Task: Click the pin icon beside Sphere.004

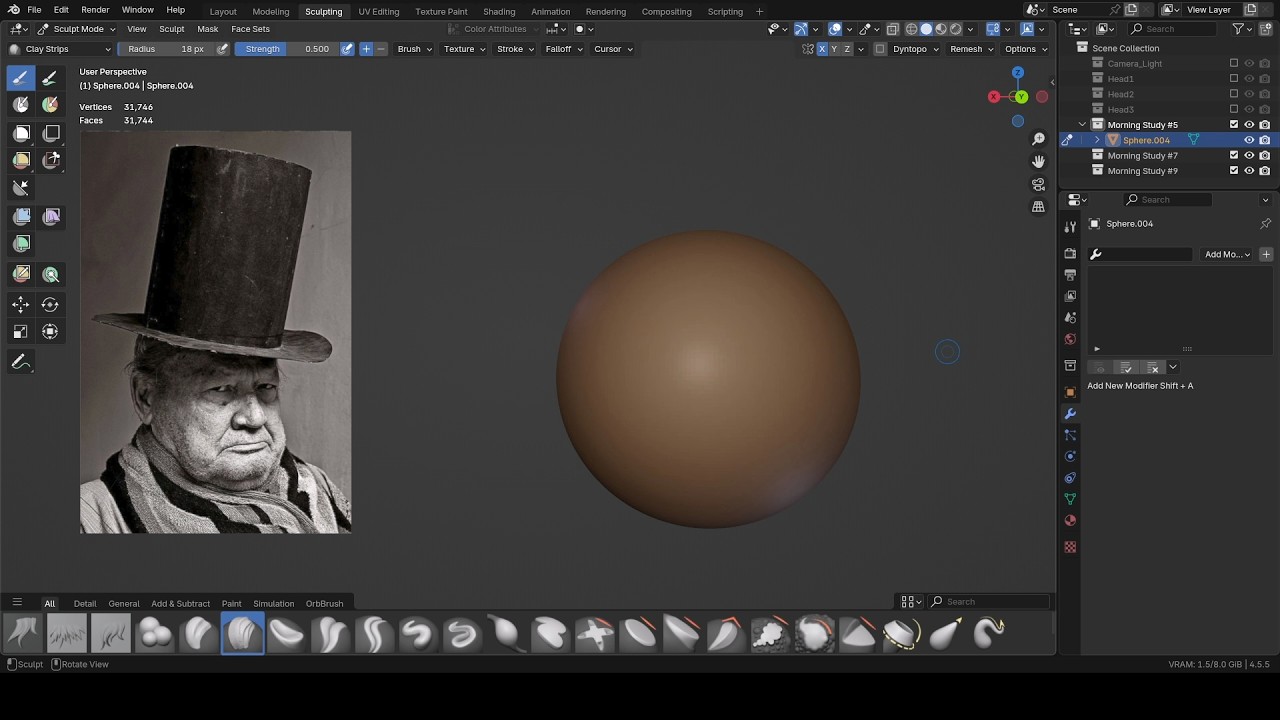Action: click(x=1265, y=224)
